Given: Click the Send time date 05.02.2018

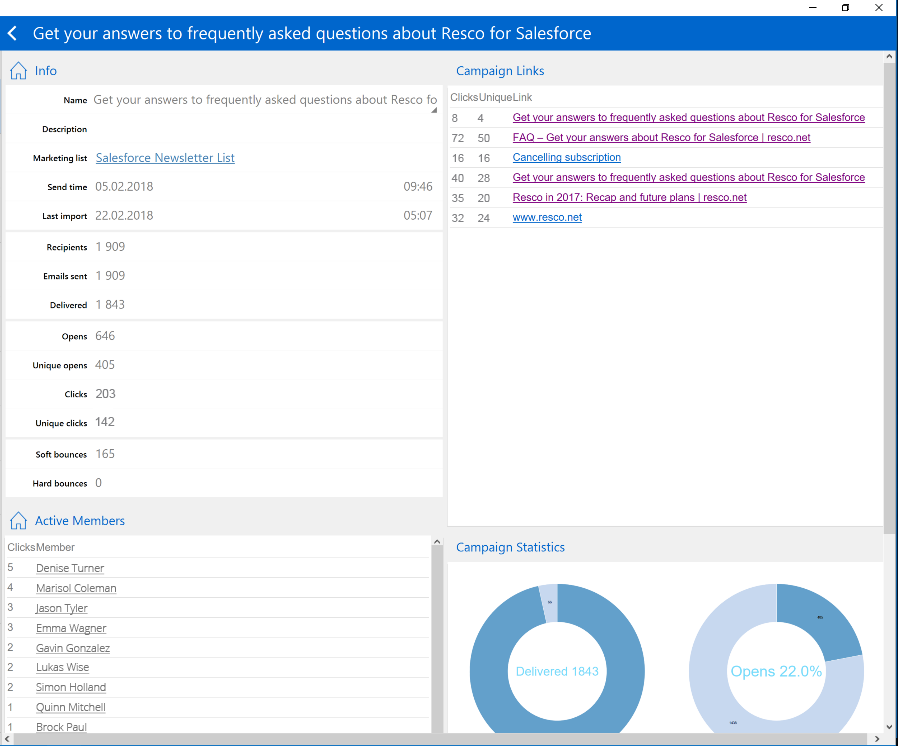Looking at the screenshot, I should click(x=124, y=187).
